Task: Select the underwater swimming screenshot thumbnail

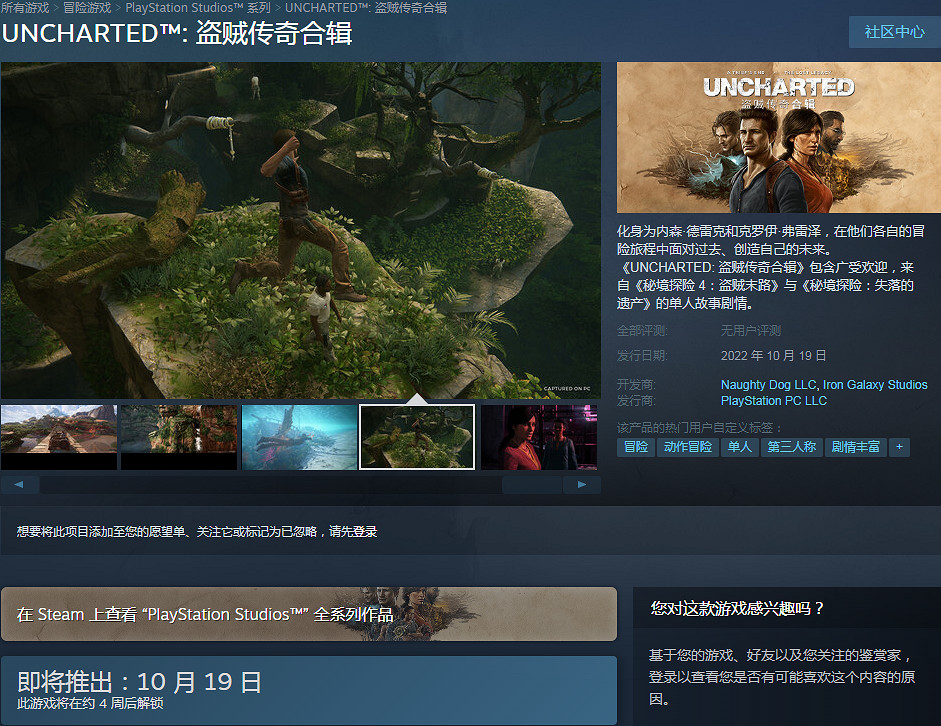Action: pos(297,436)
